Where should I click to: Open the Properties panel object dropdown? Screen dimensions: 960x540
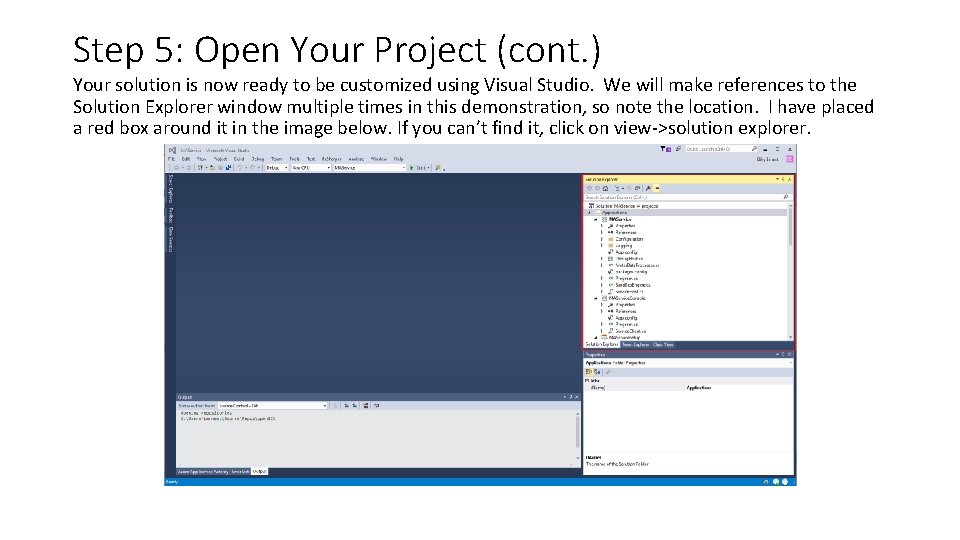coord(689,362)
